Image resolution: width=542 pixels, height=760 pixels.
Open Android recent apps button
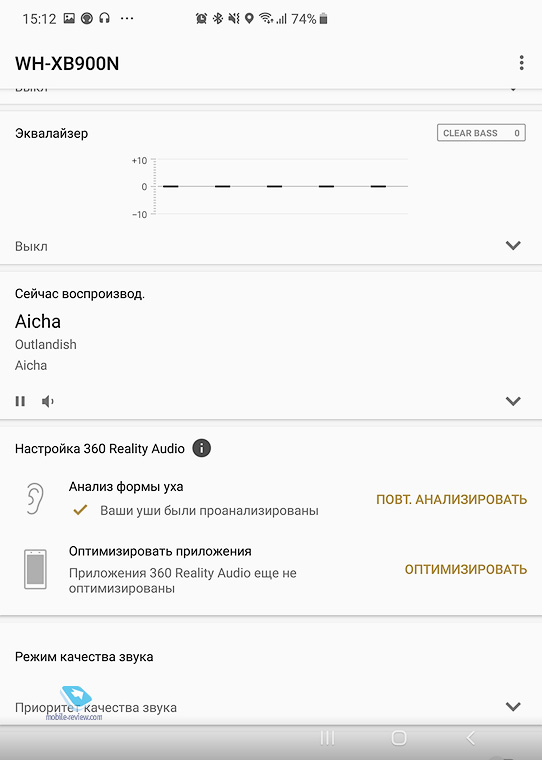pyautogui.click(x=328, y=738)
